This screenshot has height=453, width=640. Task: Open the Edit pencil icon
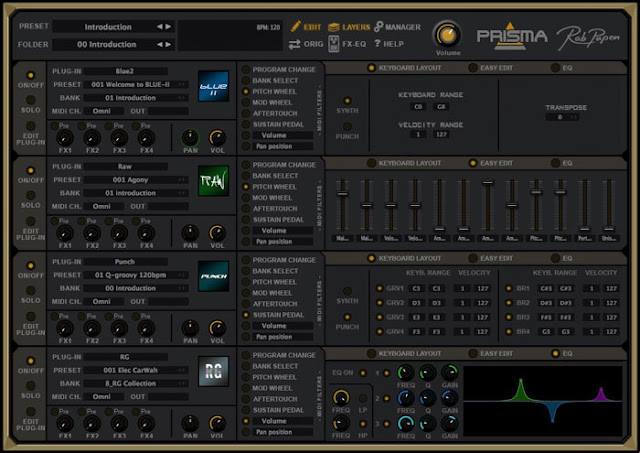point(296,27)
